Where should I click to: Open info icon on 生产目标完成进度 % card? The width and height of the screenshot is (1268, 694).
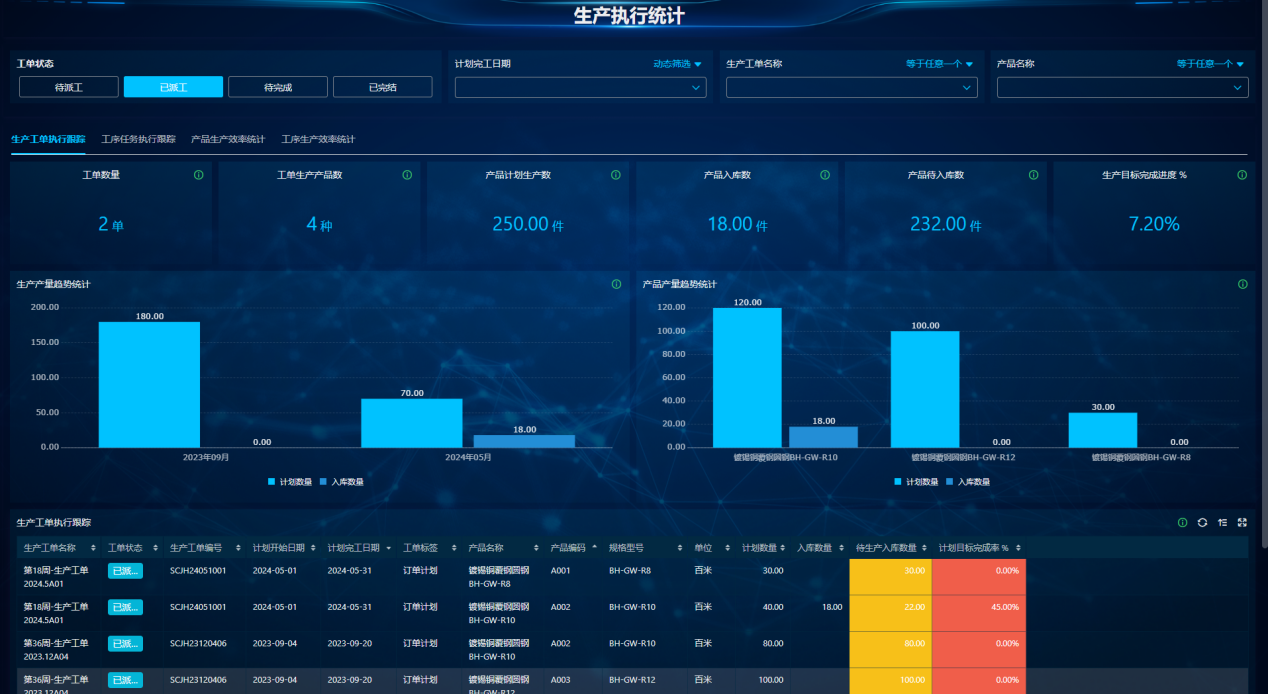(1242, 175)
